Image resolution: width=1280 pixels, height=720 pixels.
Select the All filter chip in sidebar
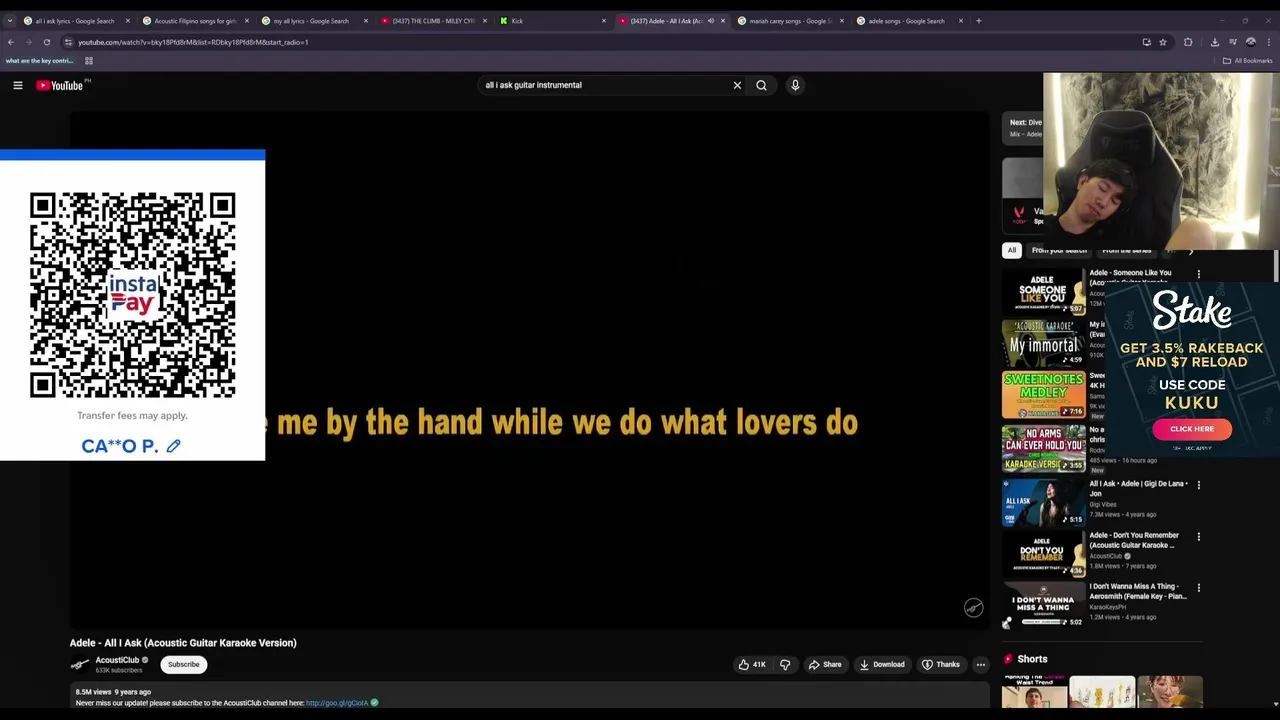click(1012, 250)
